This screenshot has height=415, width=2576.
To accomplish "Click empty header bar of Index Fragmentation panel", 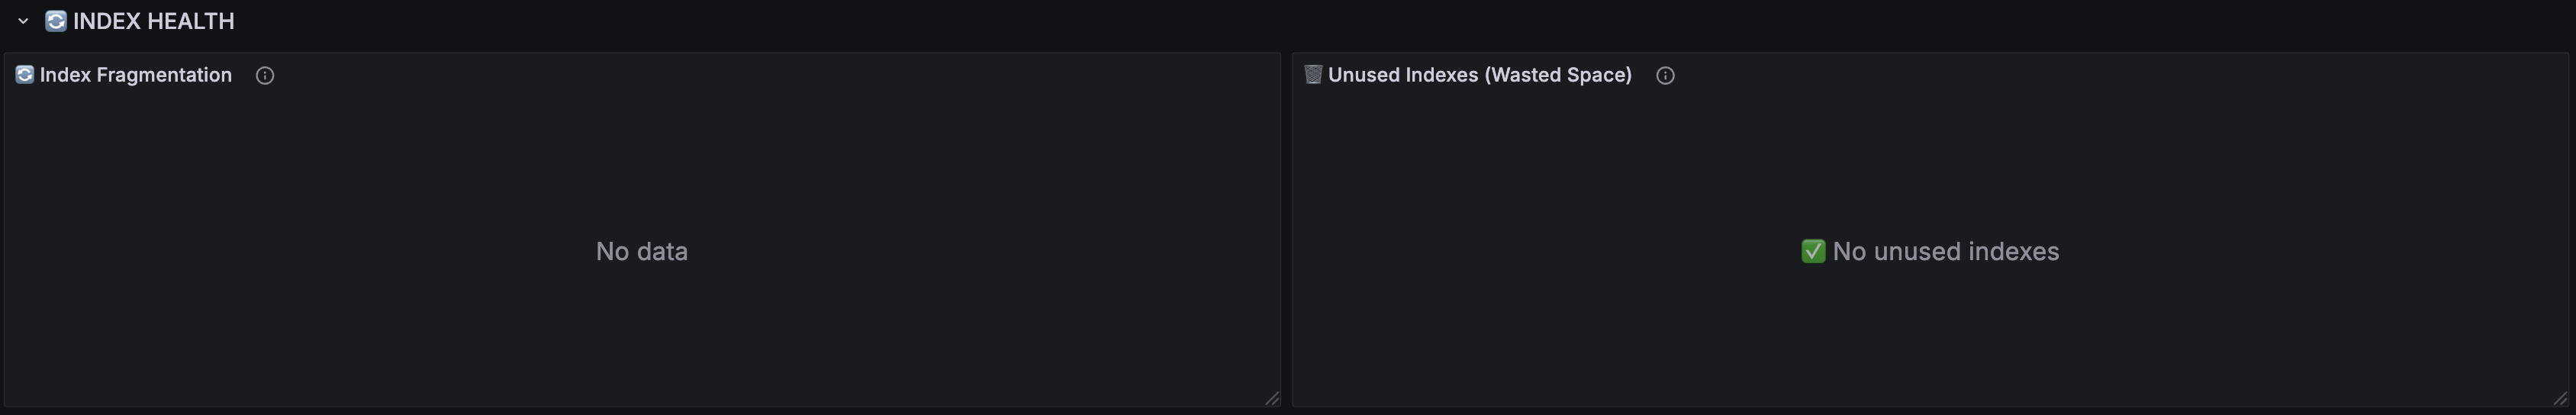I will click(770, 75).
